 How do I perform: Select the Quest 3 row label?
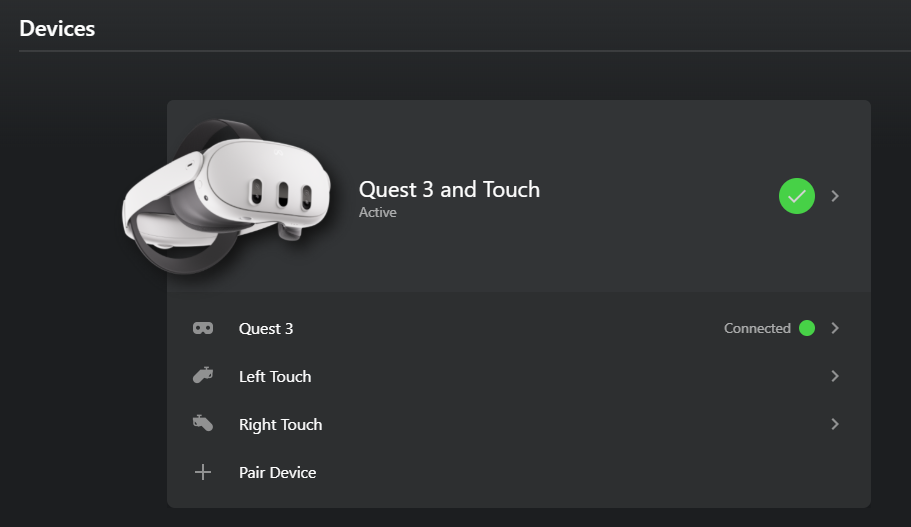[266, 328]
